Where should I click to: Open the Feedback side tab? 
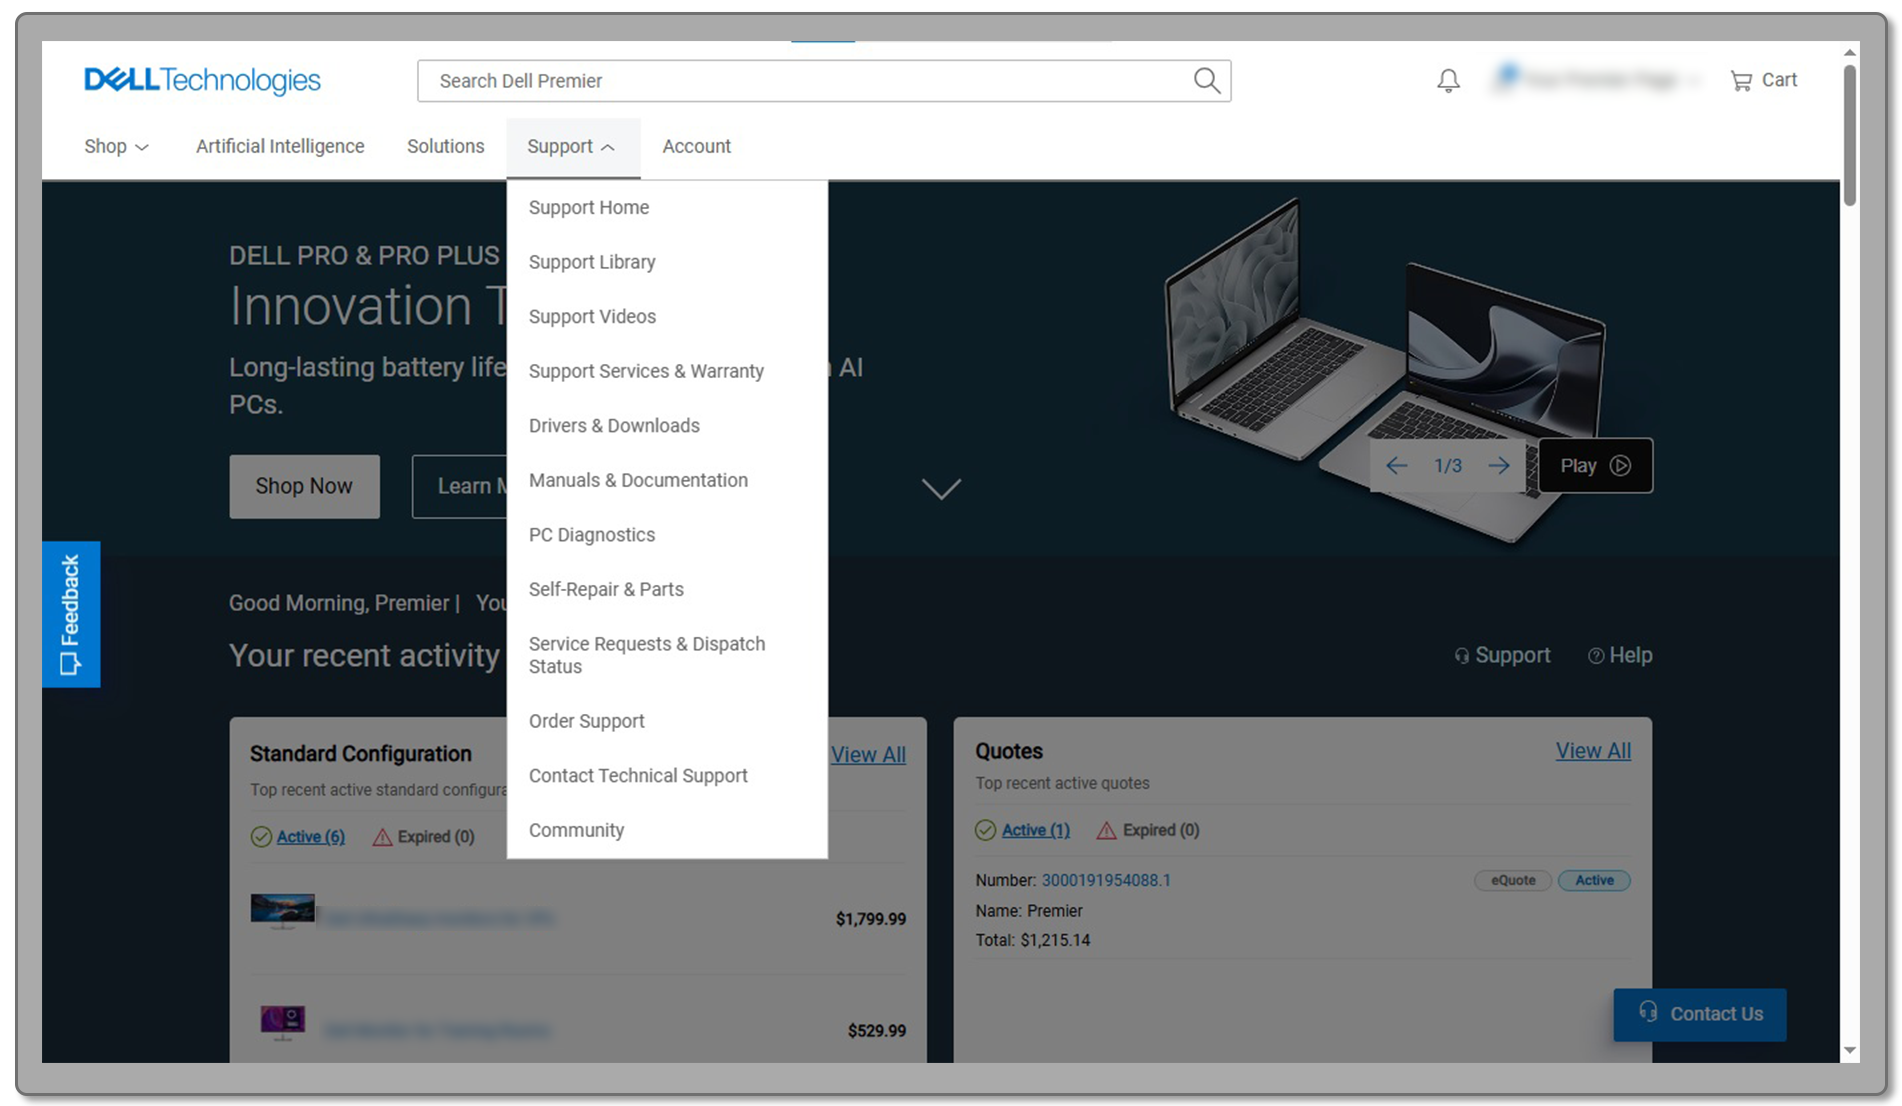click(71, 614)
